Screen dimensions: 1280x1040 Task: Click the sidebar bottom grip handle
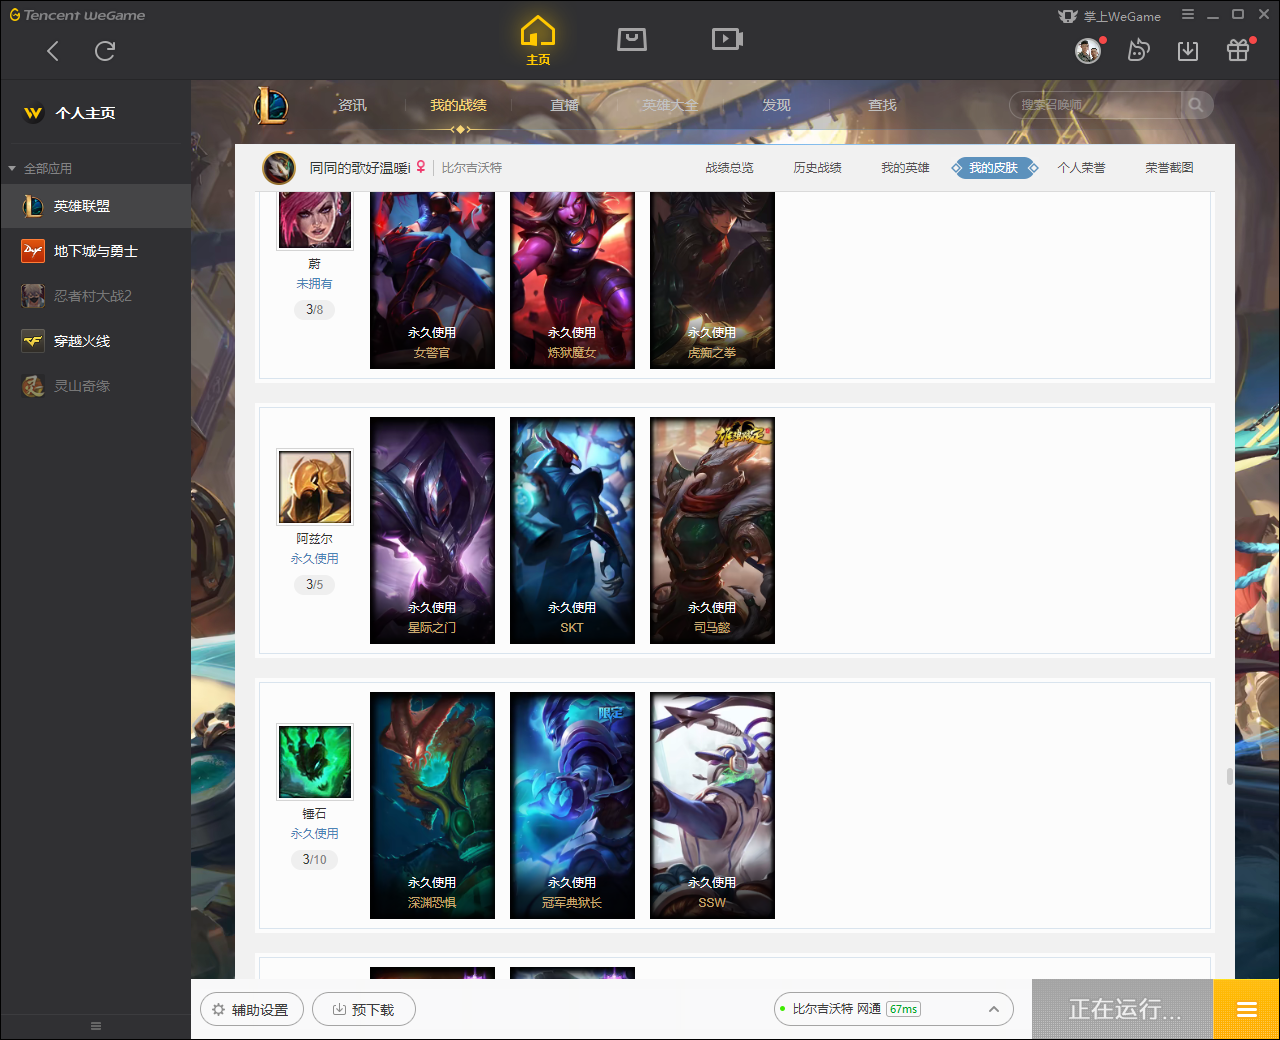pos(96,1026)
